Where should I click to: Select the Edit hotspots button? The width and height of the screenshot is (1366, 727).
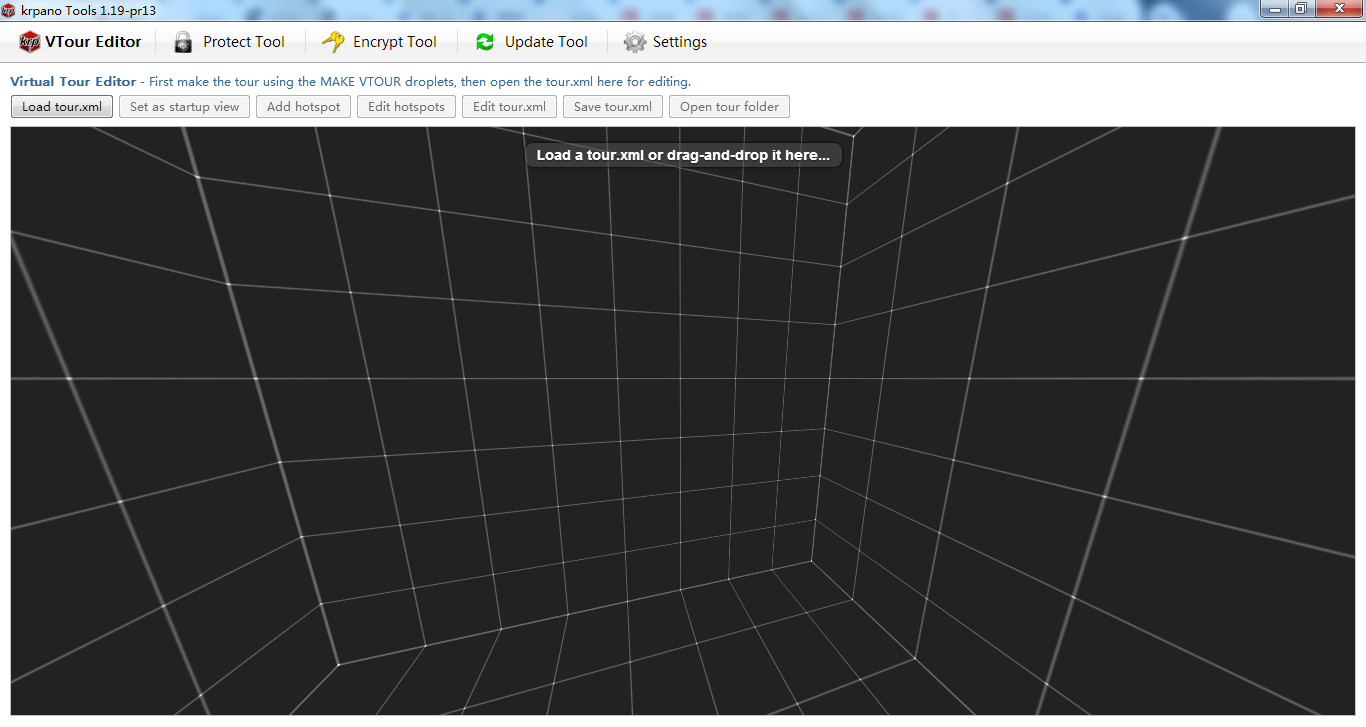tap(406, 107)
